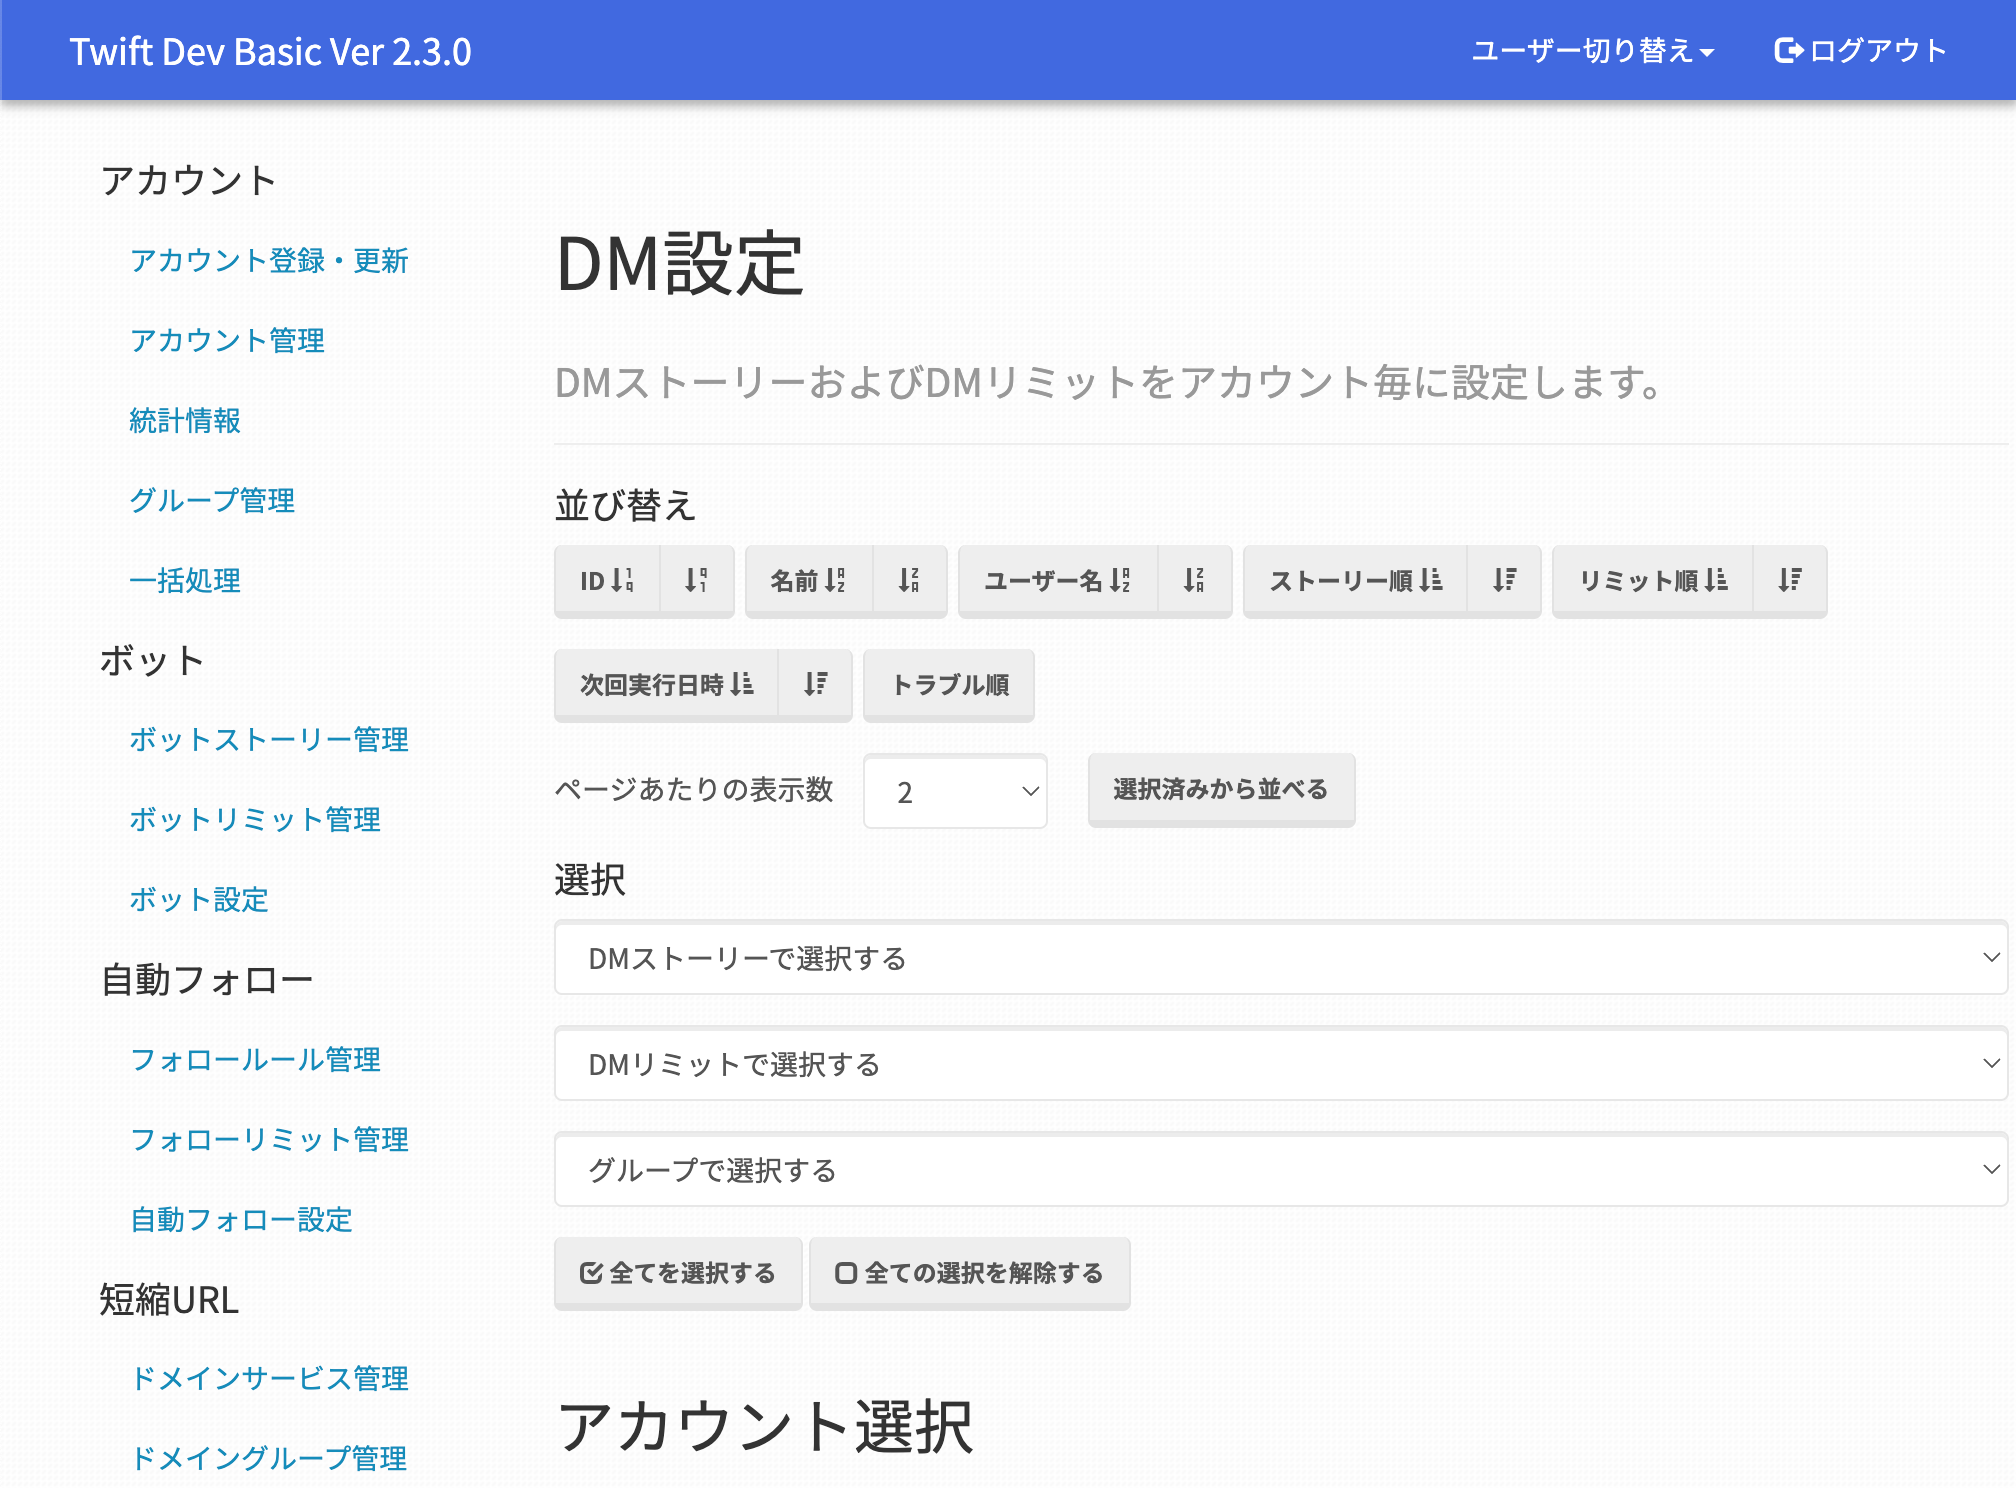
Task: Open アカウント登録・更新 sidebar link
Action: coord(269,261)
